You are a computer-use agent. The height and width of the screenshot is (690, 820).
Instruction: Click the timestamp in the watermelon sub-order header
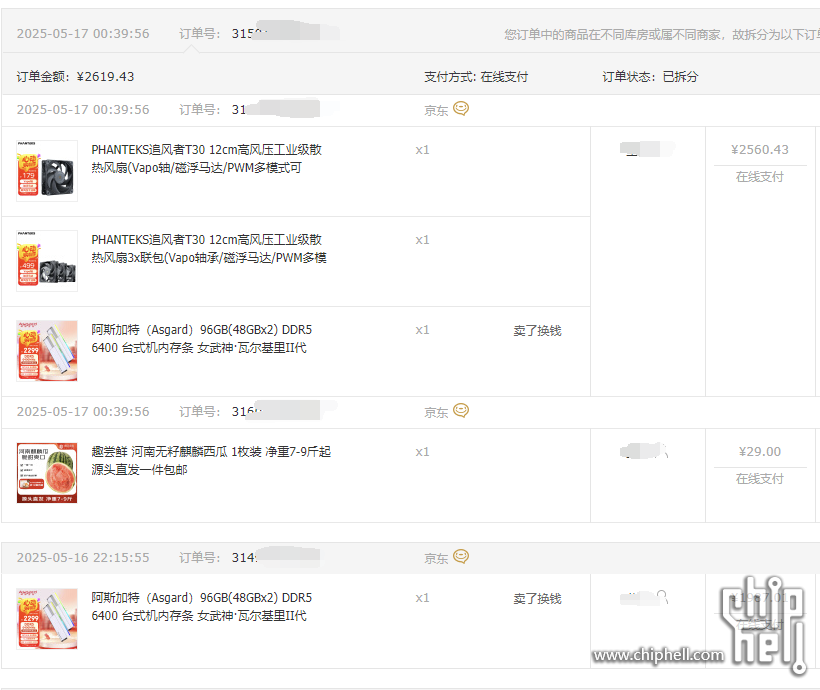pos(83,412)
